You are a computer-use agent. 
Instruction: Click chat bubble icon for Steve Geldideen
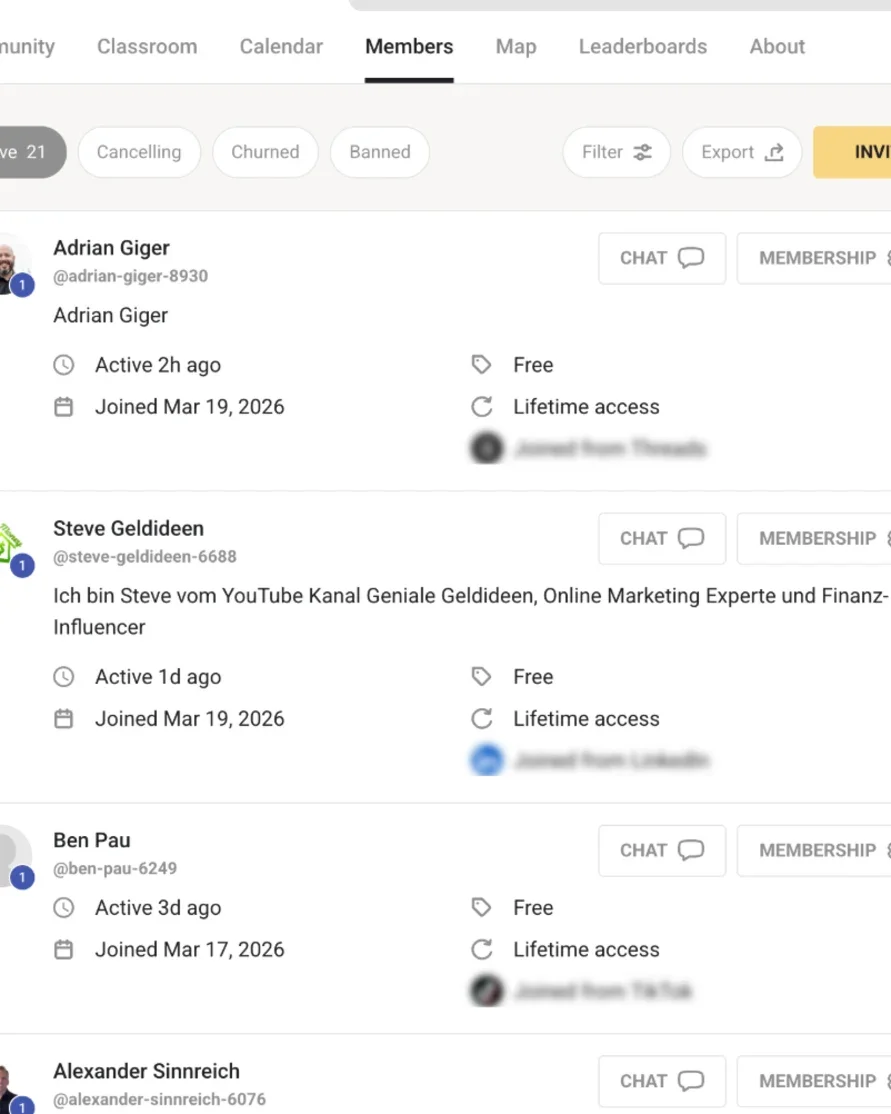click(691, 538)
